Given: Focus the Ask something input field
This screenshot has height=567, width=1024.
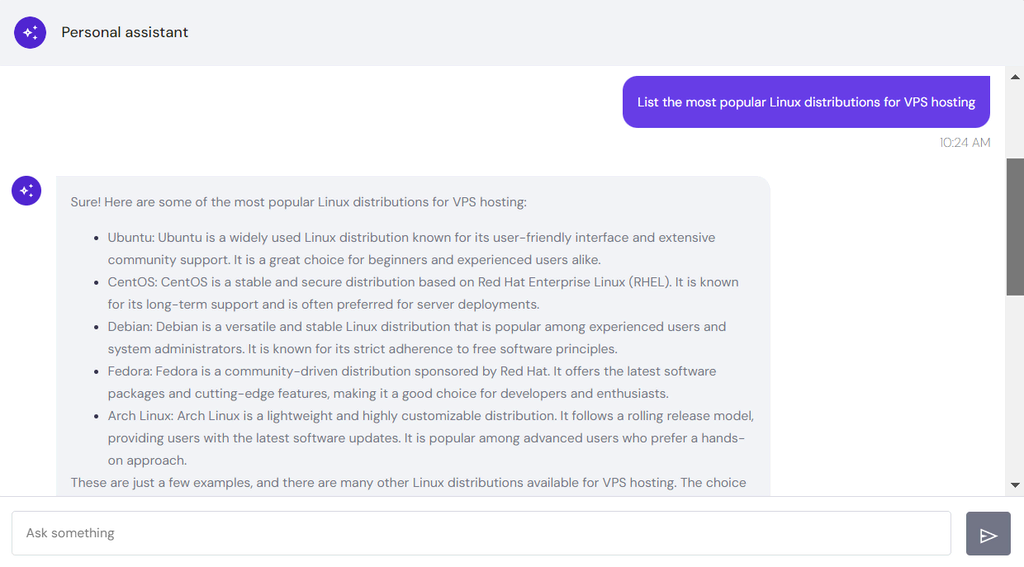Looking at the screenshot, I should tap(481, 534).
